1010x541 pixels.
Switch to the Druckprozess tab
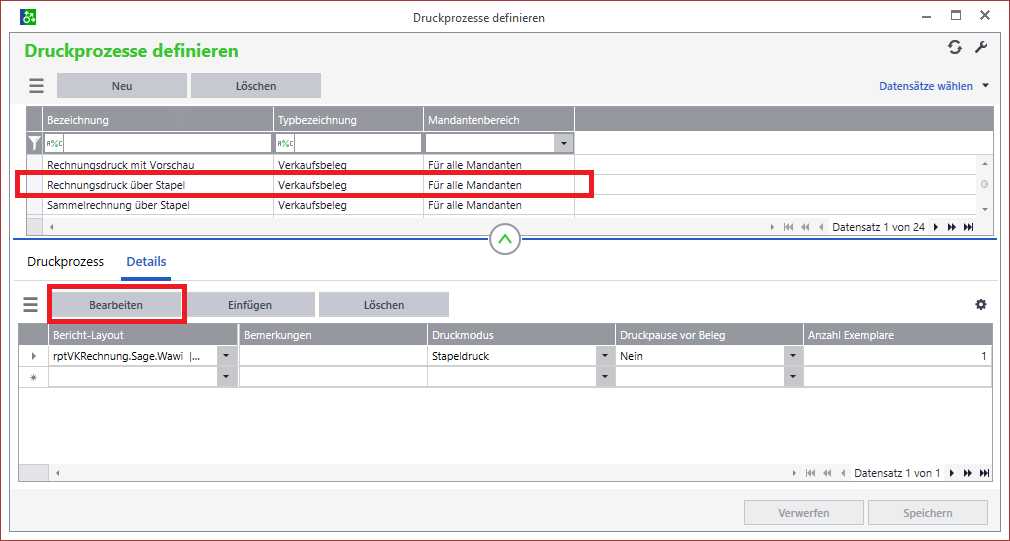[65, 262]
